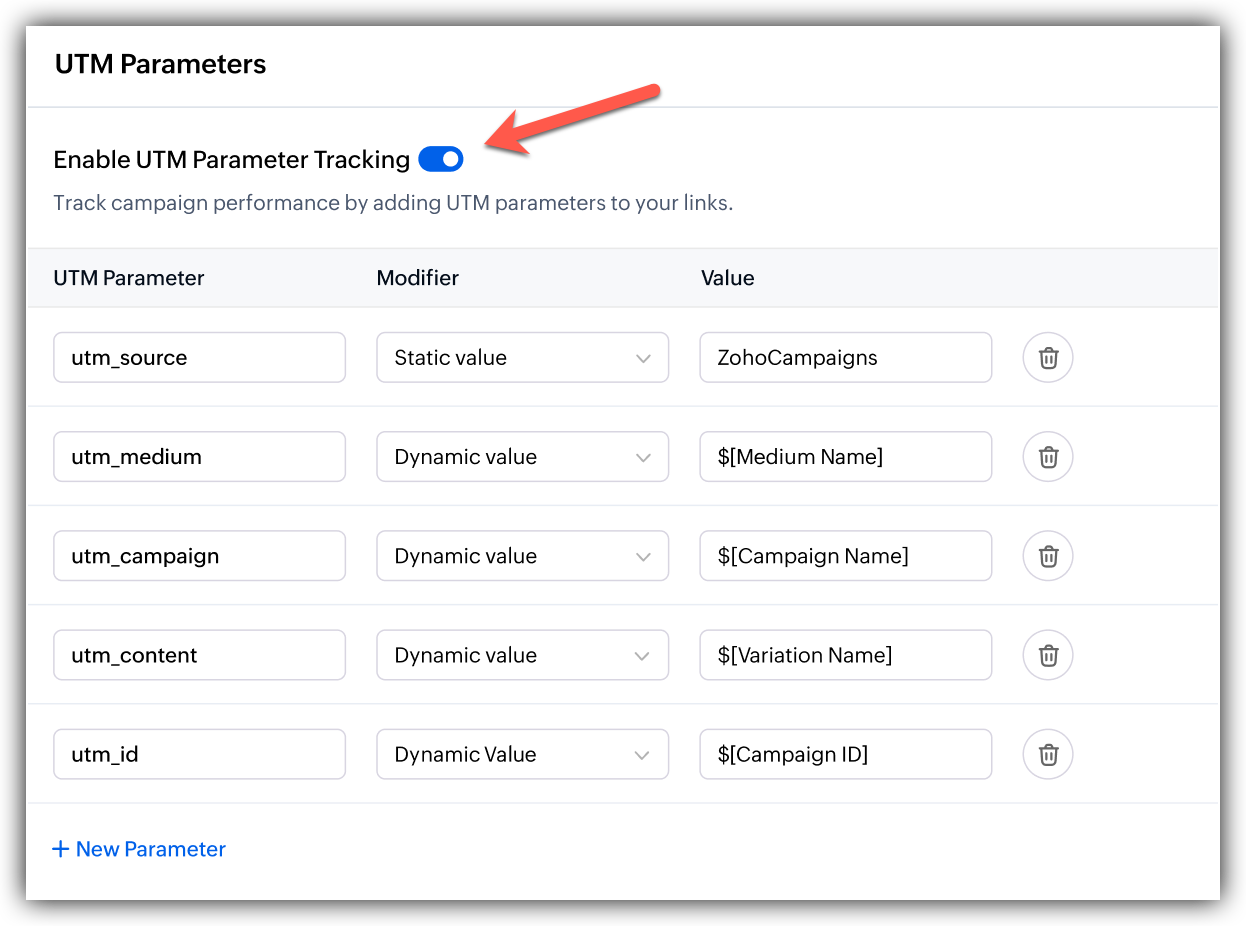Delete the utm_medium parameter row
1246x926 pixels.
[1048, 457]
